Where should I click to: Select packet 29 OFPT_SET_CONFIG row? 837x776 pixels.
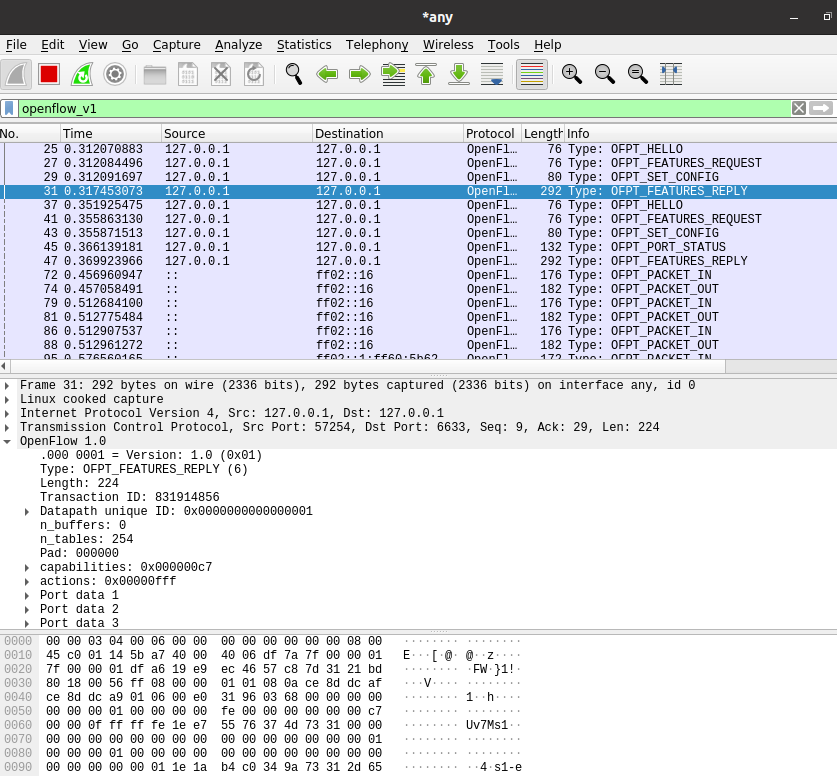[x=418, y=177]
